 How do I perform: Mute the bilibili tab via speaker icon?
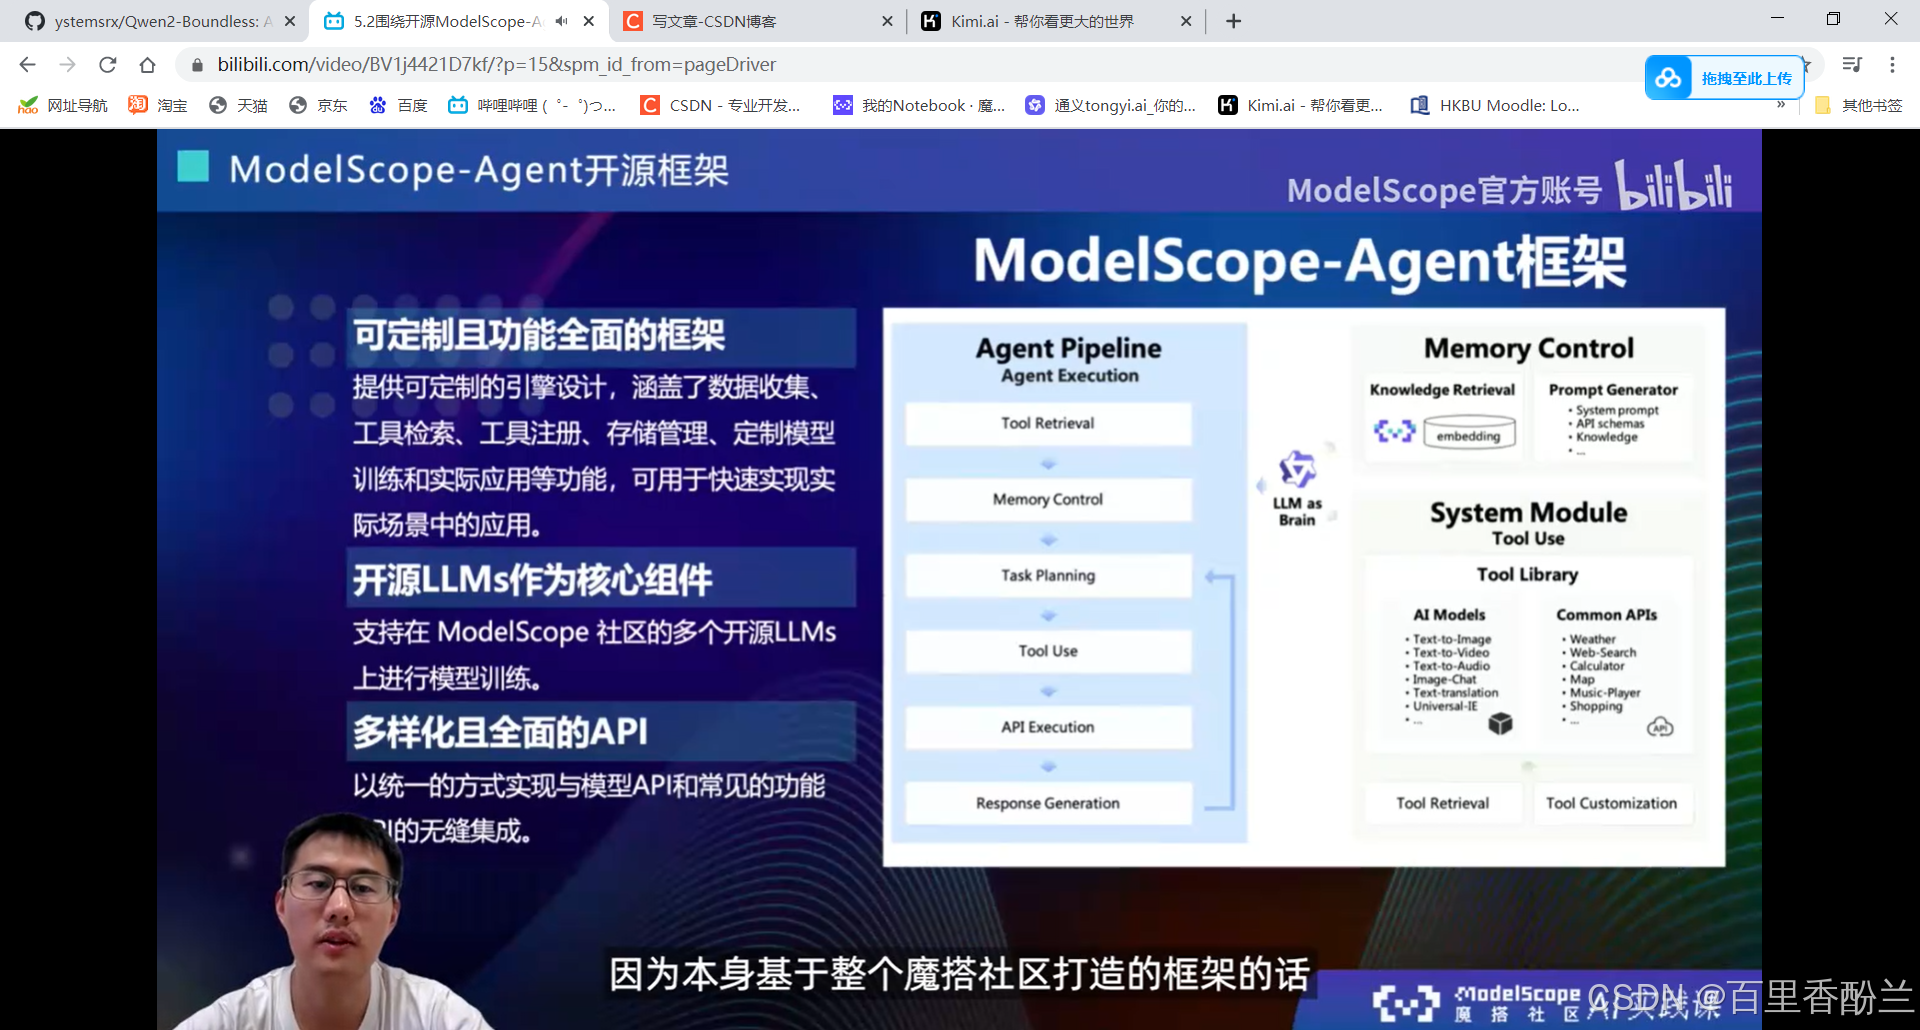[x=562, y=21]
